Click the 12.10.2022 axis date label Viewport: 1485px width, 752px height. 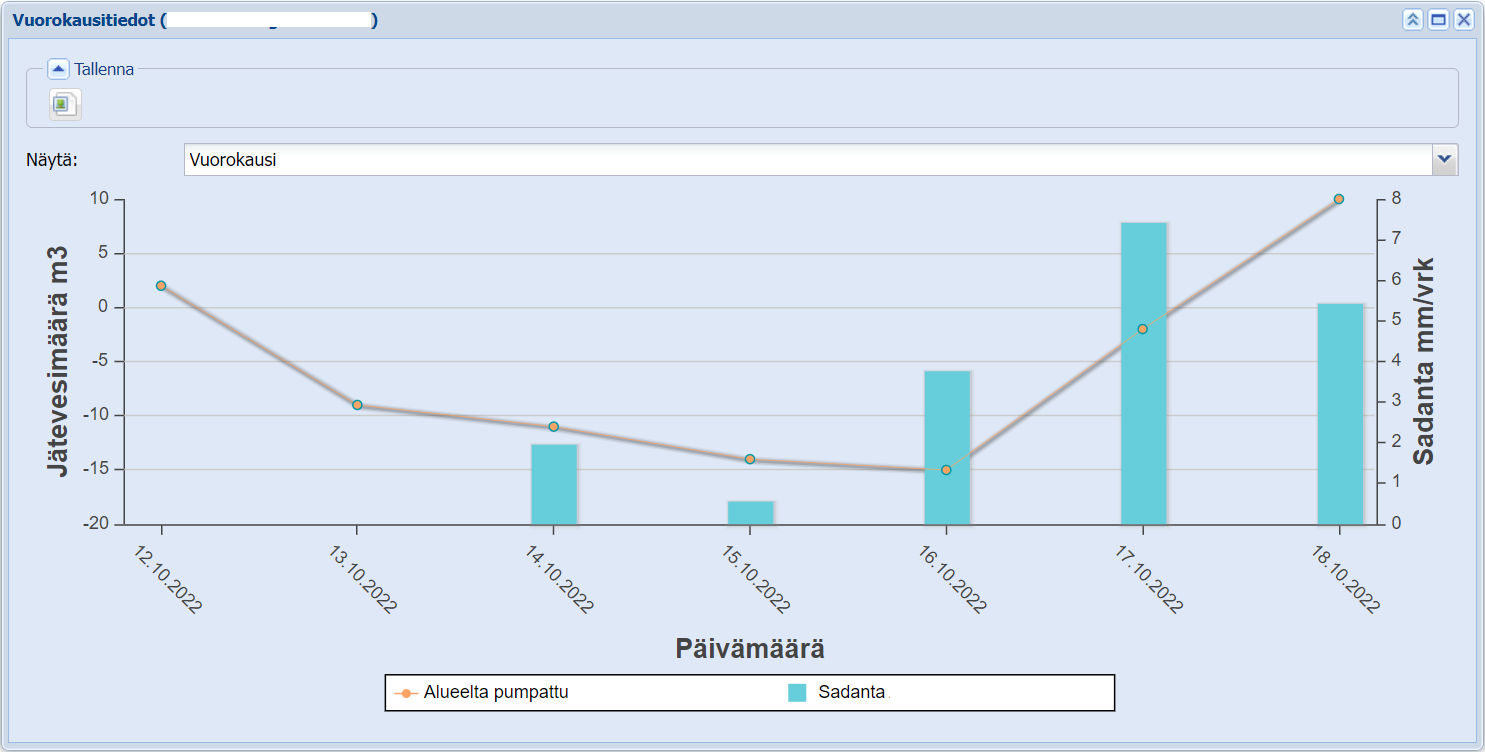coord(169,577)
